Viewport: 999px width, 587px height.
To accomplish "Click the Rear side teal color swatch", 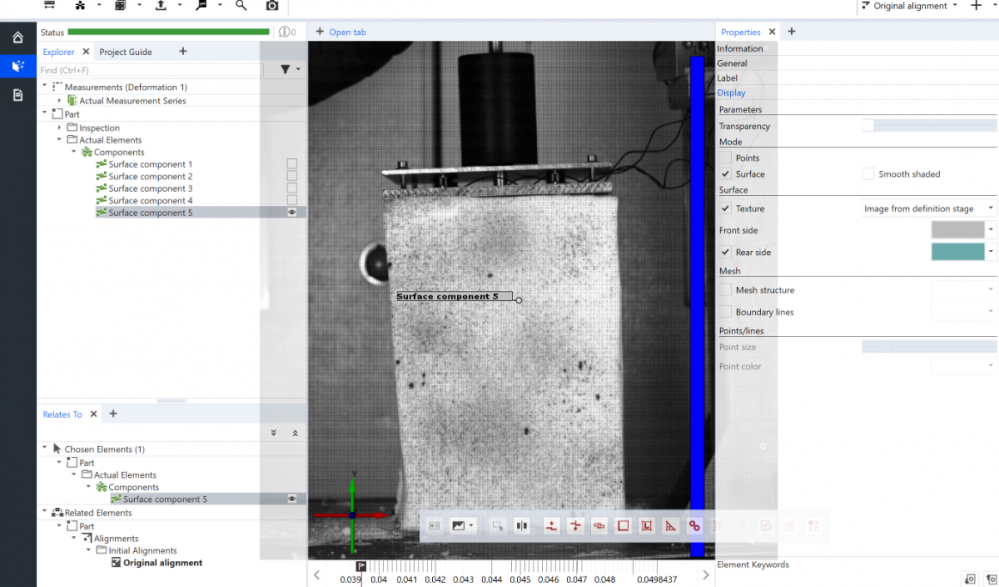I will pyautogui.click(x=957, y=252).
